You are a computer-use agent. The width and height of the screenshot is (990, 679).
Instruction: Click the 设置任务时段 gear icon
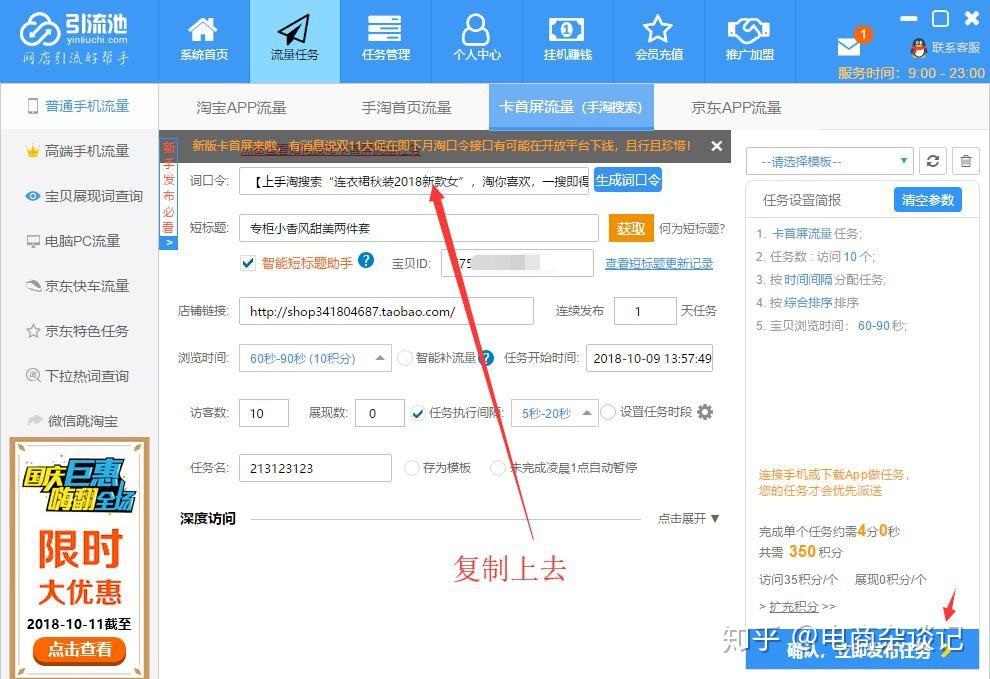(x=704, y=412)
